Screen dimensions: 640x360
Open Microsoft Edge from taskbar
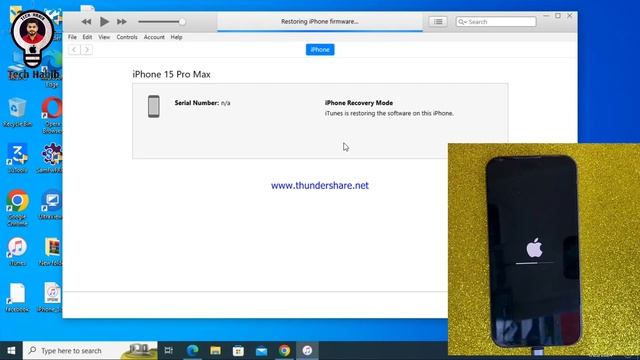[x=192, y=351]
